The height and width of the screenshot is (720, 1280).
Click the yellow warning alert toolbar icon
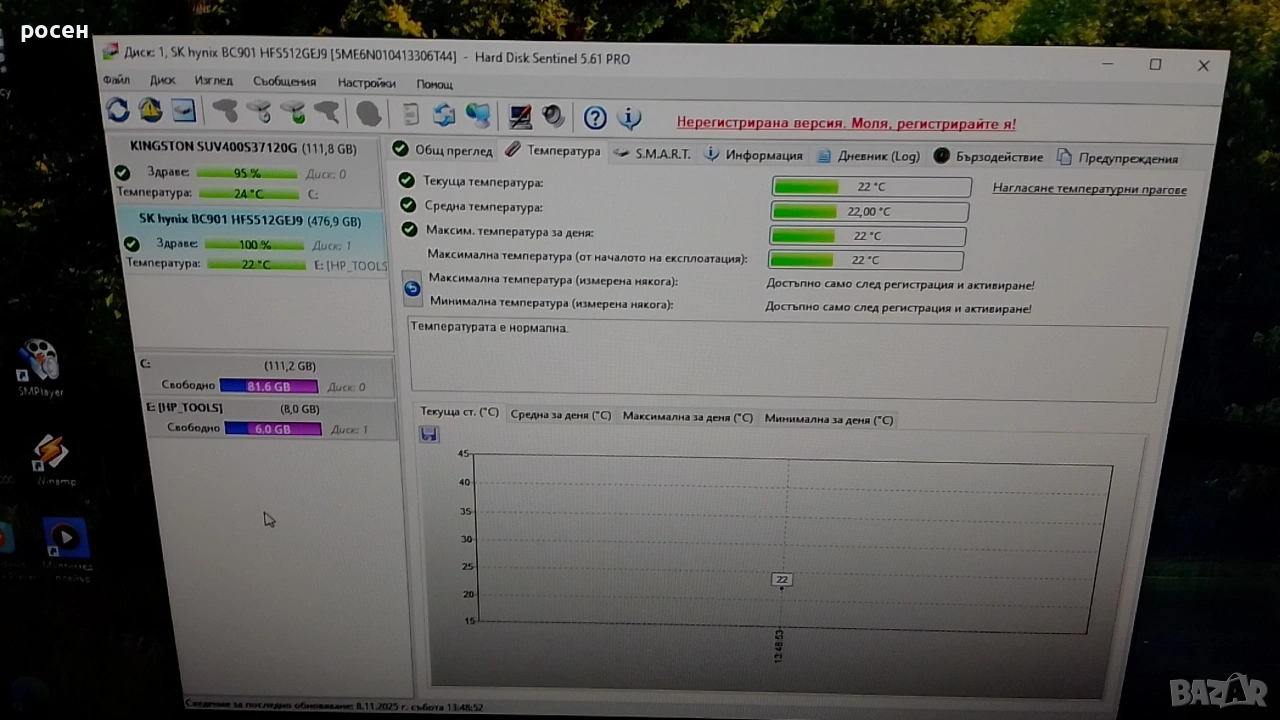point(150,110)
